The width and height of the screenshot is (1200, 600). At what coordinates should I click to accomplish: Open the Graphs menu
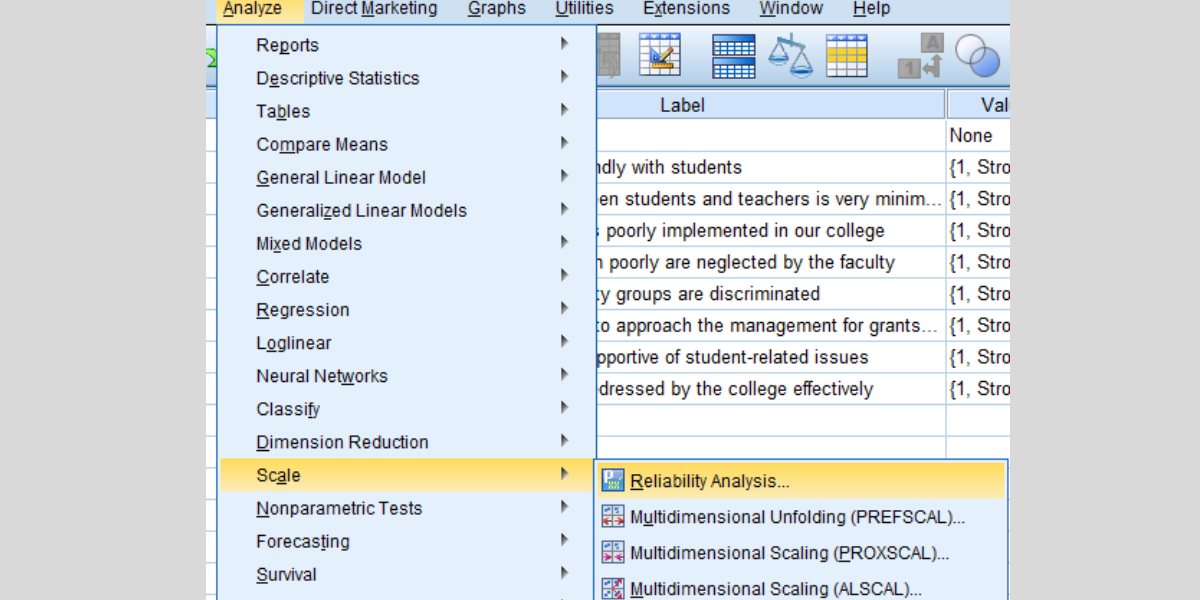496,9
